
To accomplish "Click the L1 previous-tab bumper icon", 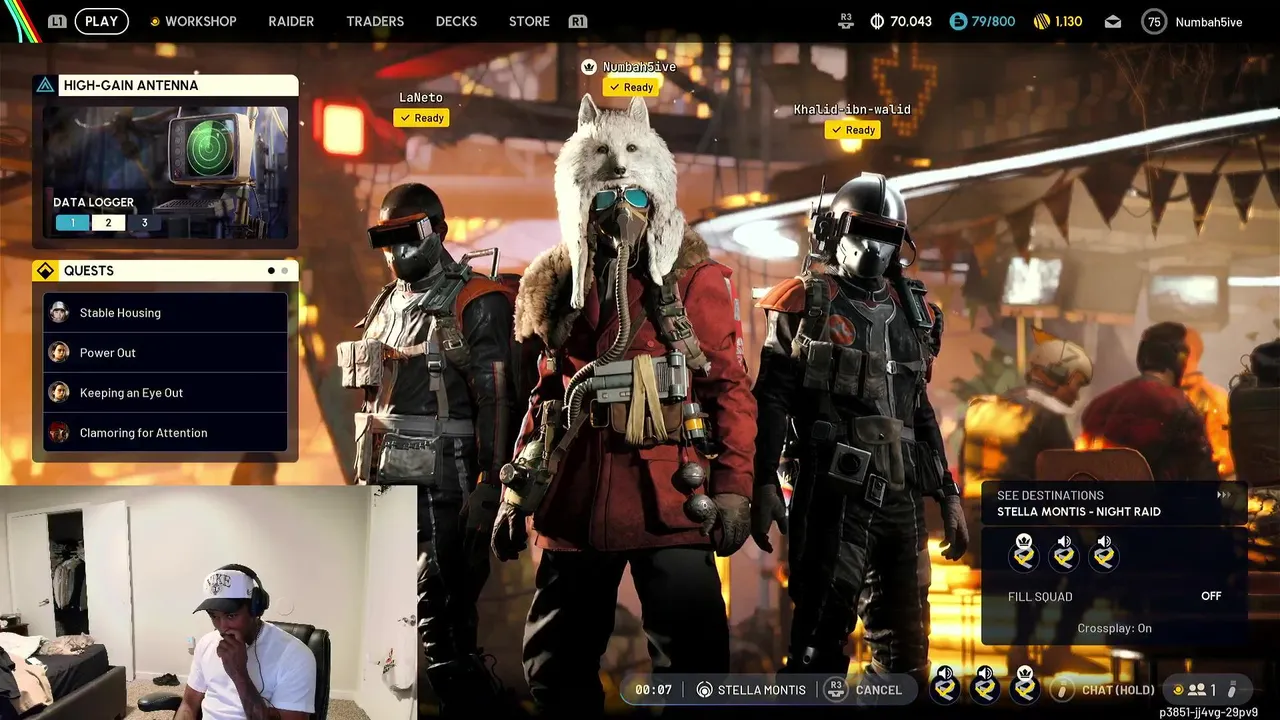I will [58, 21].
